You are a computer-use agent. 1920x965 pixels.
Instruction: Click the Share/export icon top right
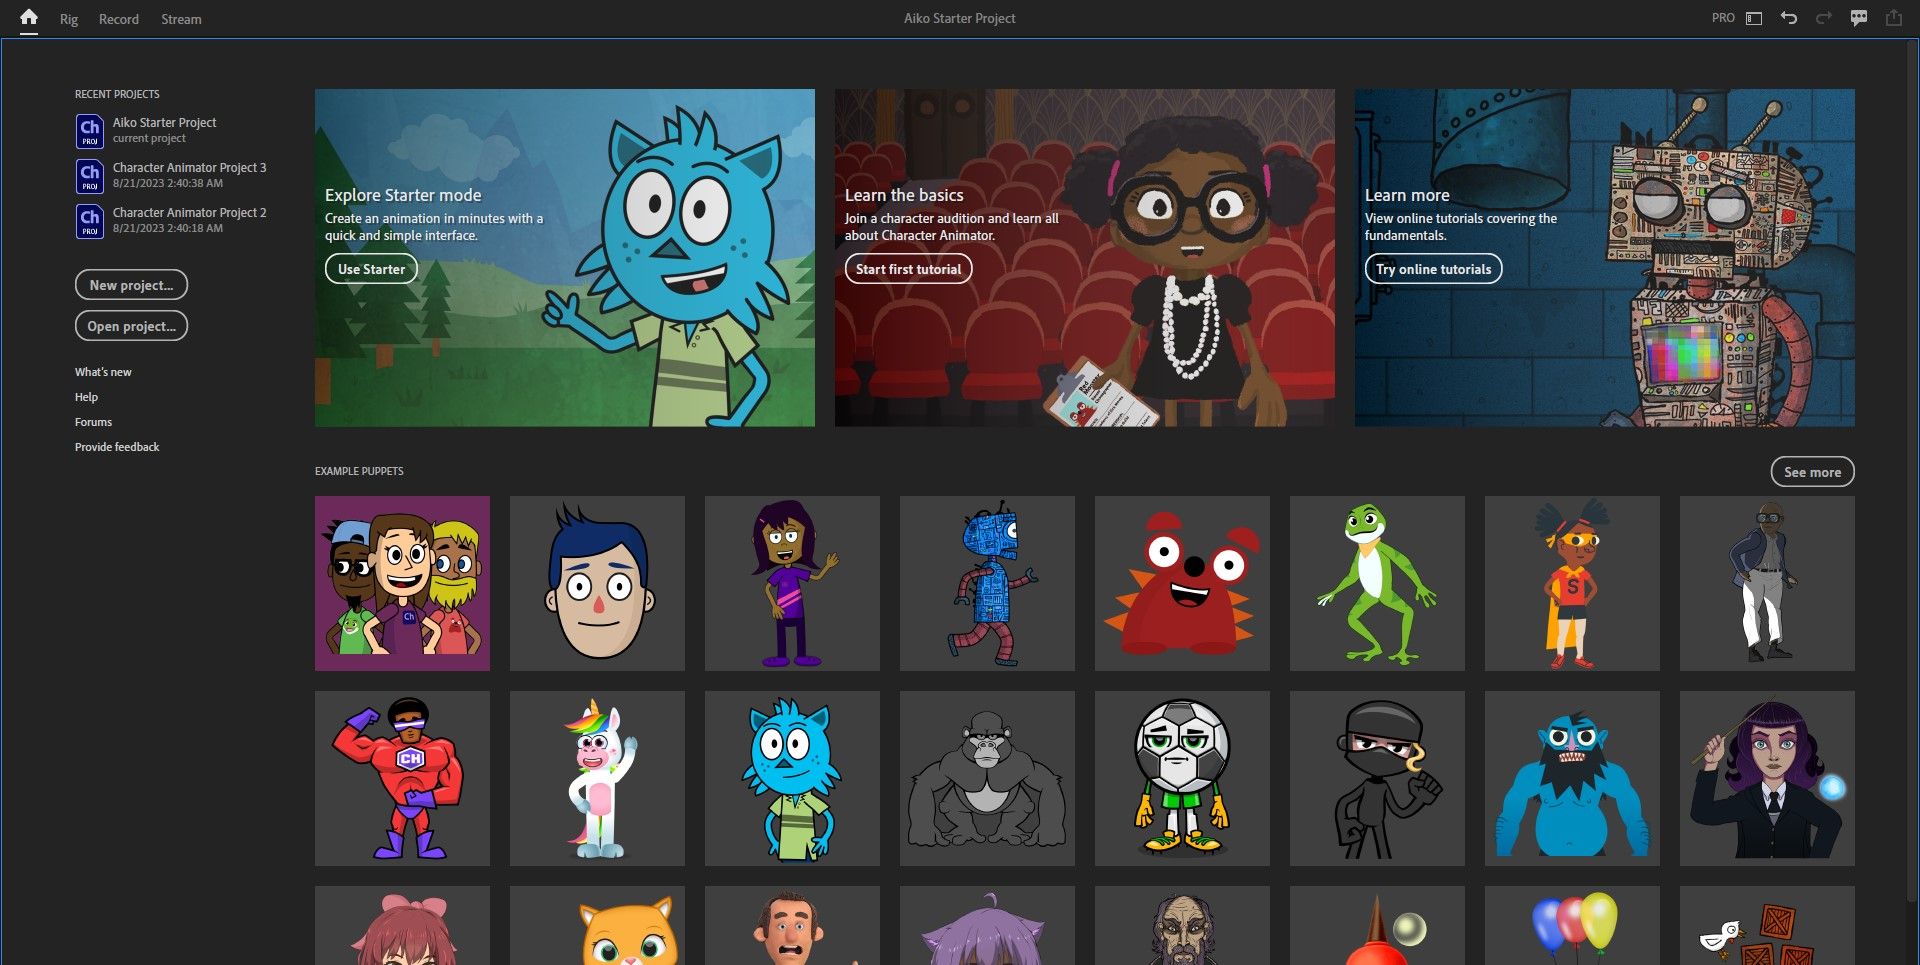tap(1893, 17)
